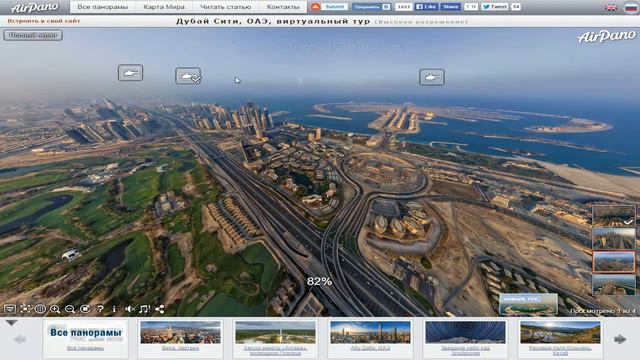The image size is (640, 360).
Task: Click the fullscreen expand icon
Action: point(25,309)
